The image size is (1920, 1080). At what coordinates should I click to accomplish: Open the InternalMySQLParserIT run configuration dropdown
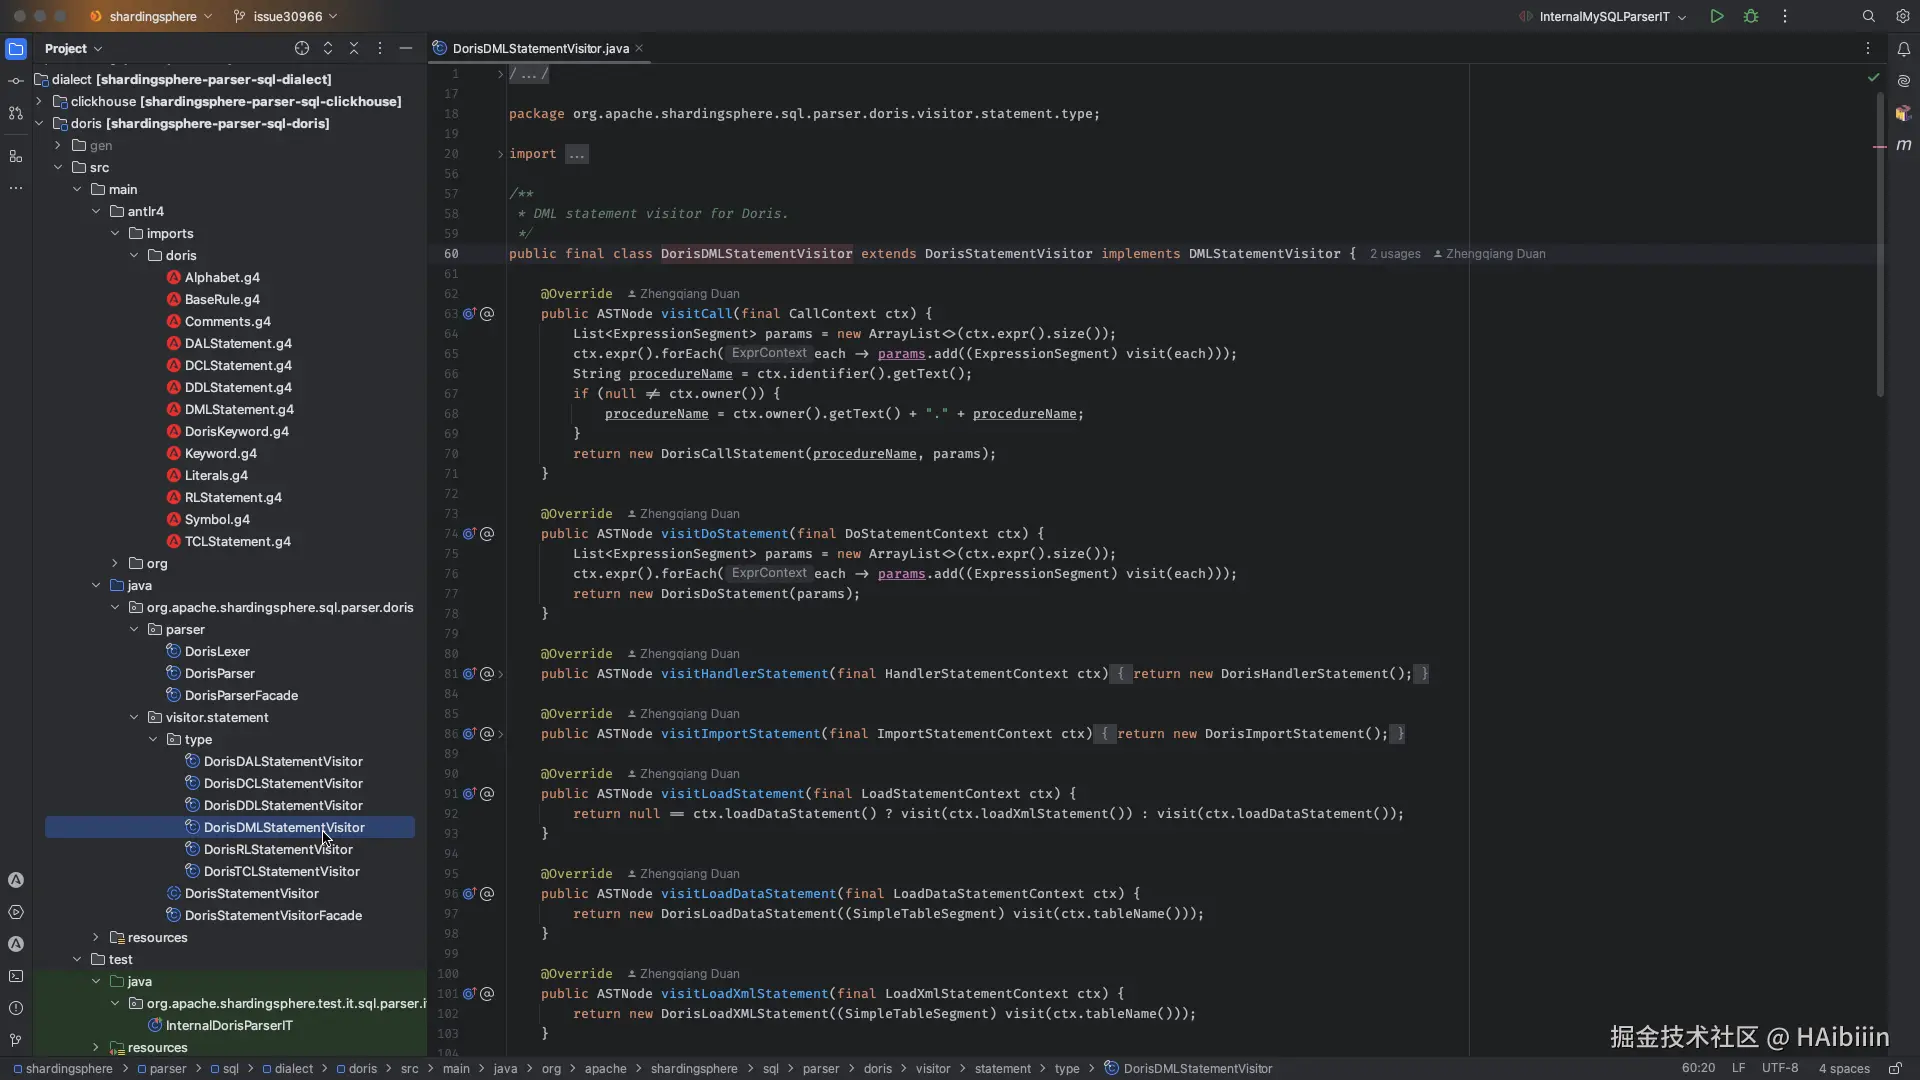coord(1683,17)
